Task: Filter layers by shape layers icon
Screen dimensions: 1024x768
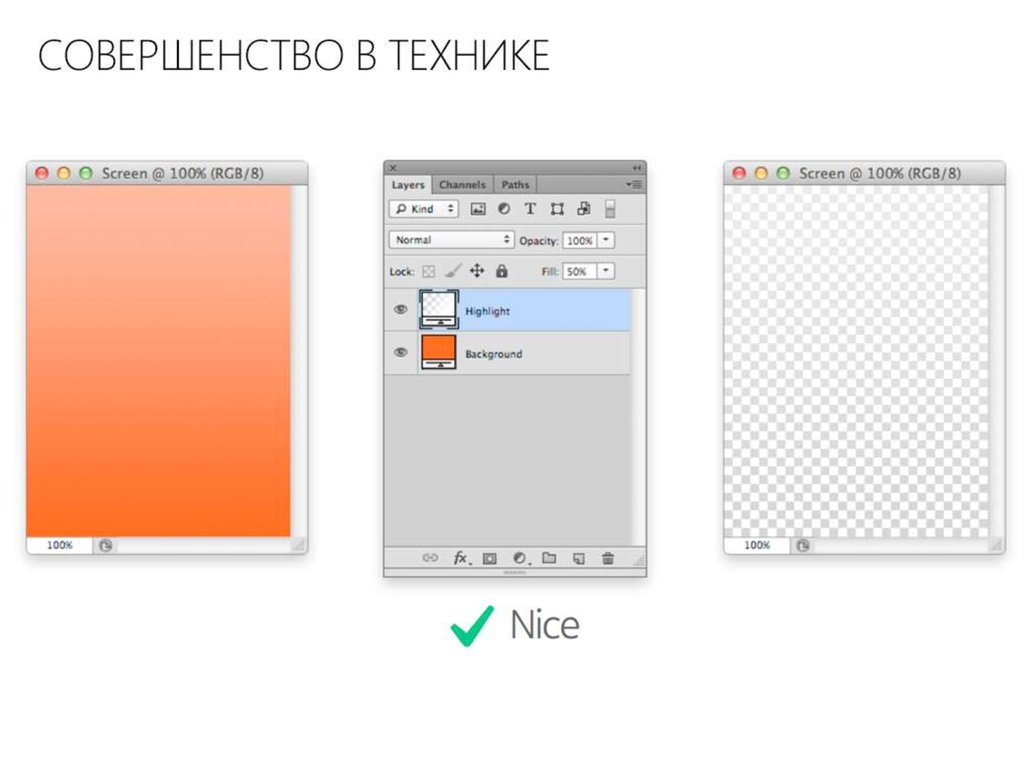Action: tap(557, 209)
